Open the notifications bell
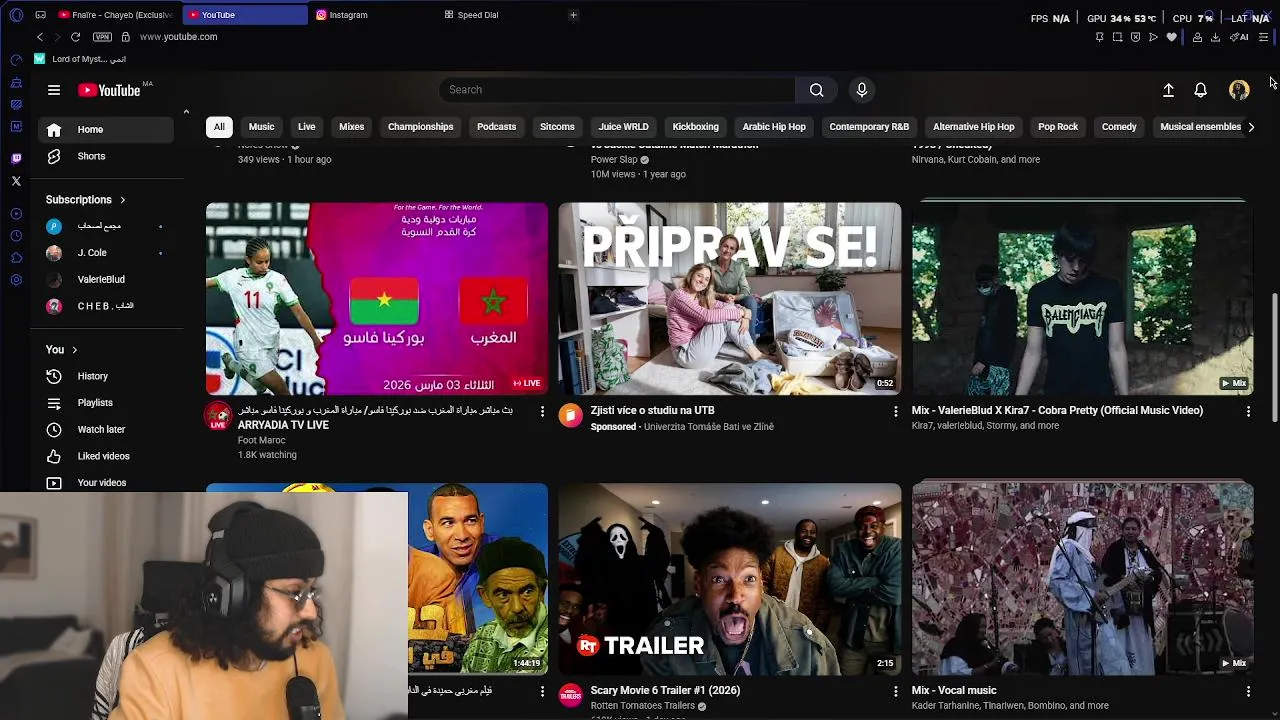The image size is (1280, 720). (1201, 90)
